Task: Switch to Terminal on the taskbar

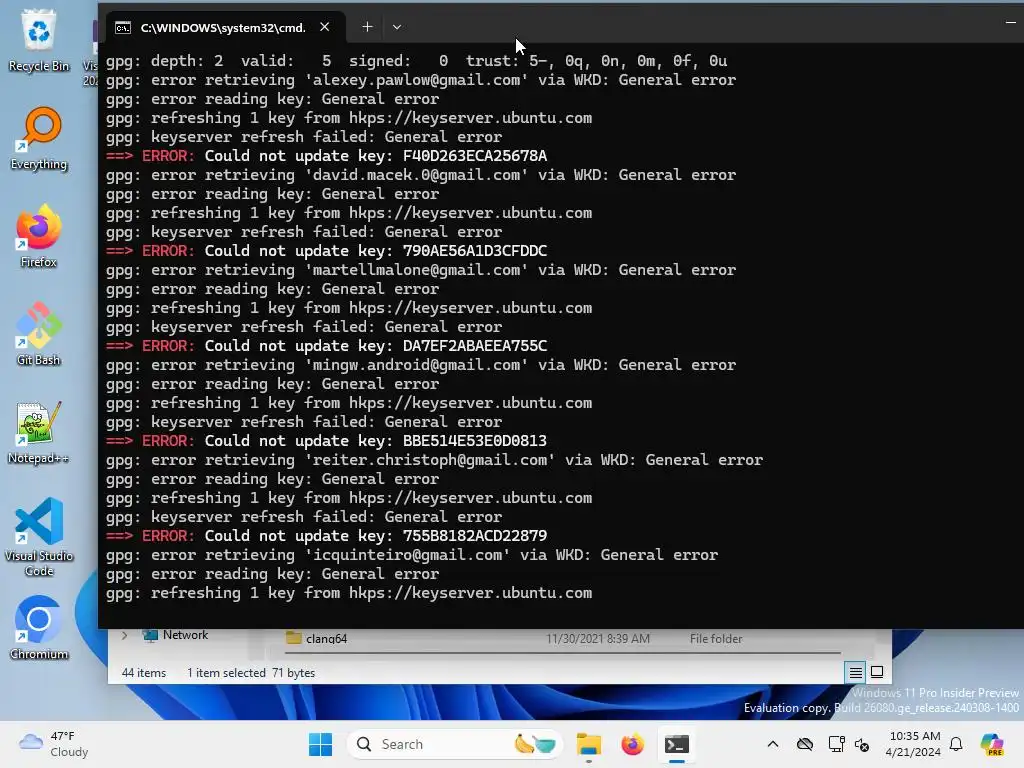Action: [677, 744]
